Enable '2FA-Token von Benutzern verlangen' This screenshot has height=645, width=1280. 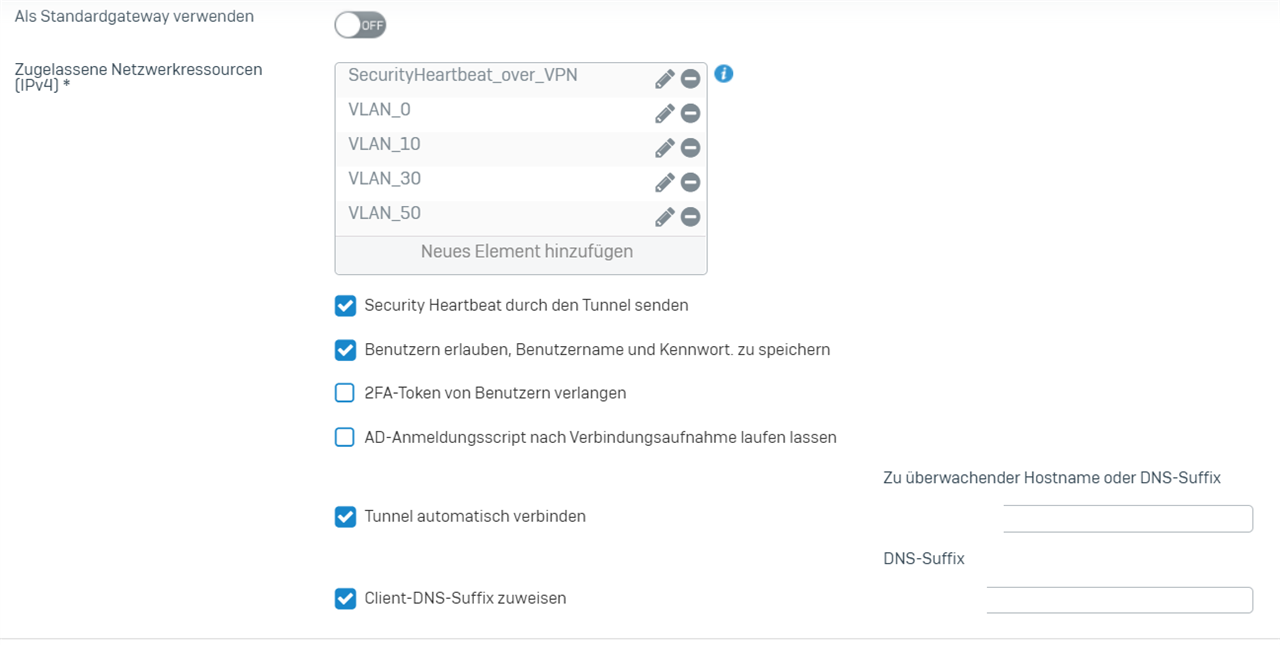point(345,393)
